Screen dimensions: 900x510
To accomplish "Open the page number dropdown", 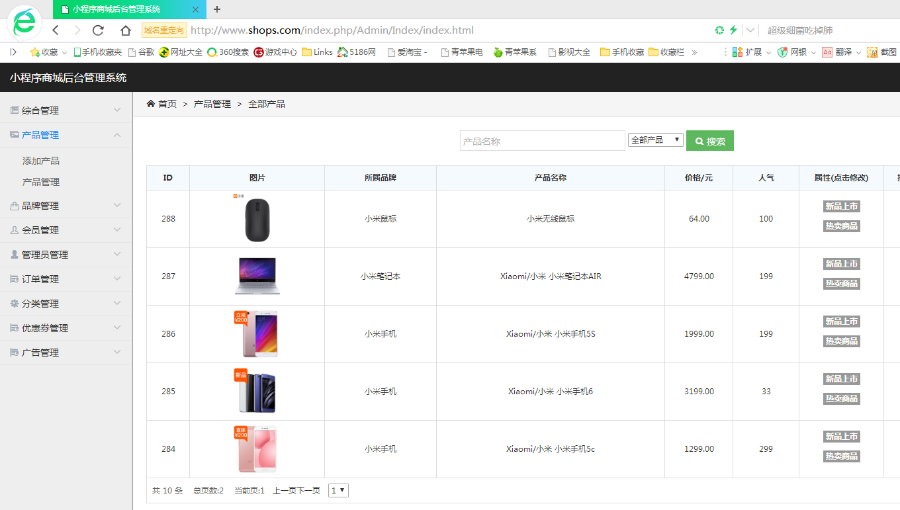I will tap(339, 490).
